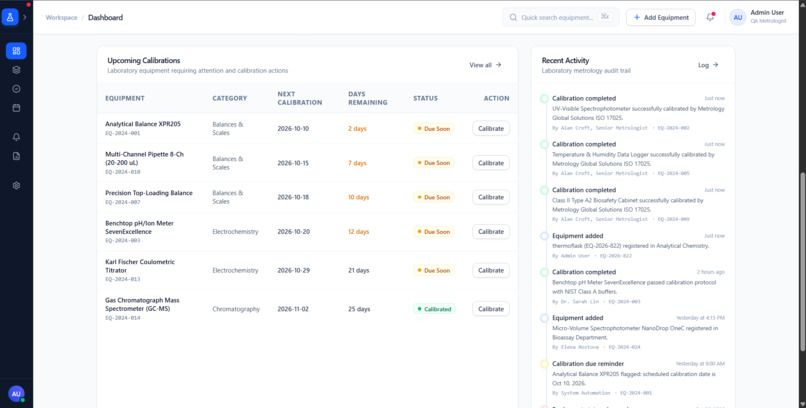Open notifications bell in top bar

coord(710,17)
